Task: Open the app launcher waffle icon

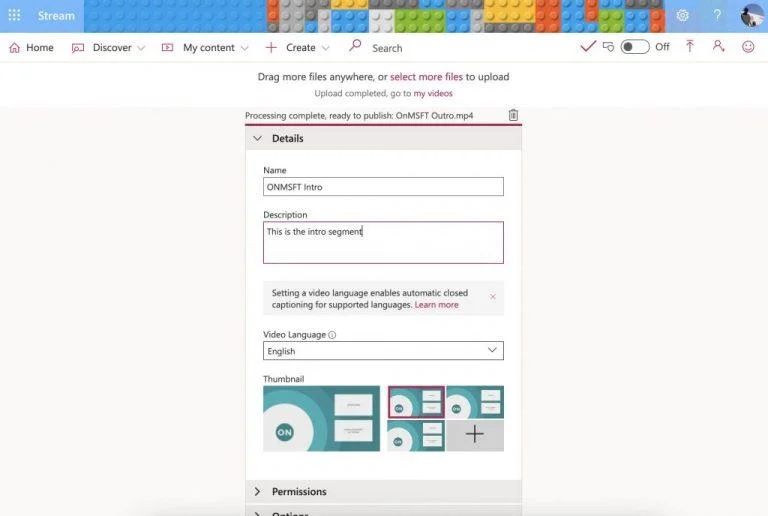Action: coord(14,15)
